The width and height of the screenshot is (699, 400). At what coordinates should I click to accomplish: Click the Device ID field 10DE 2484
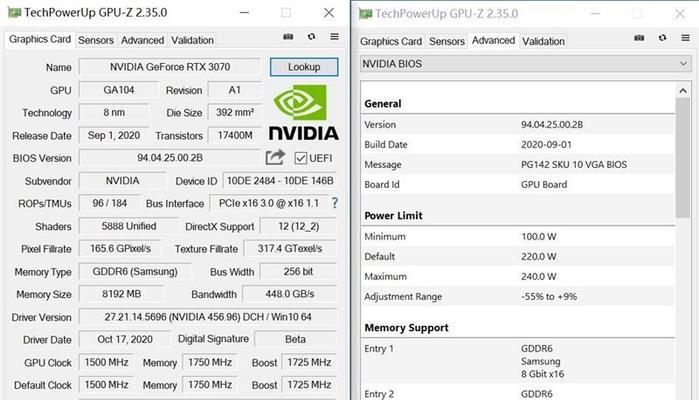pyautogui.click(x=280, y=181)
